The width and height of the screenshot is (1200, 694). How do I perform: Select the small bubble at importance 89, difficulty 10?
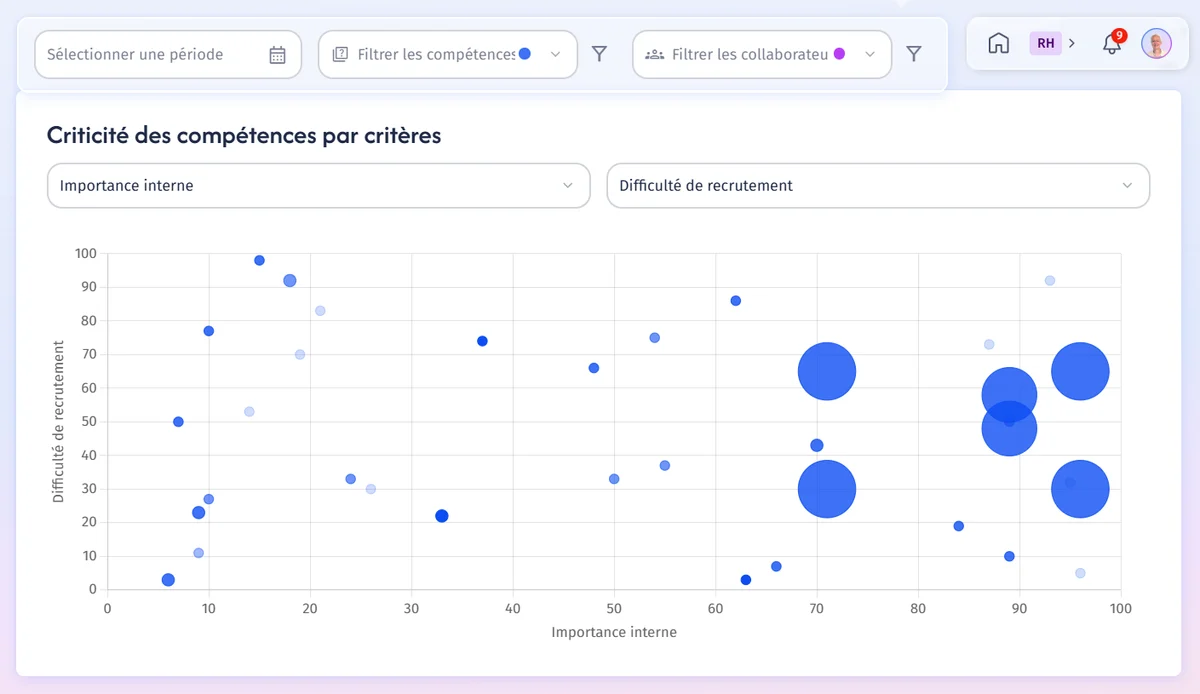tap(1009, 556)
